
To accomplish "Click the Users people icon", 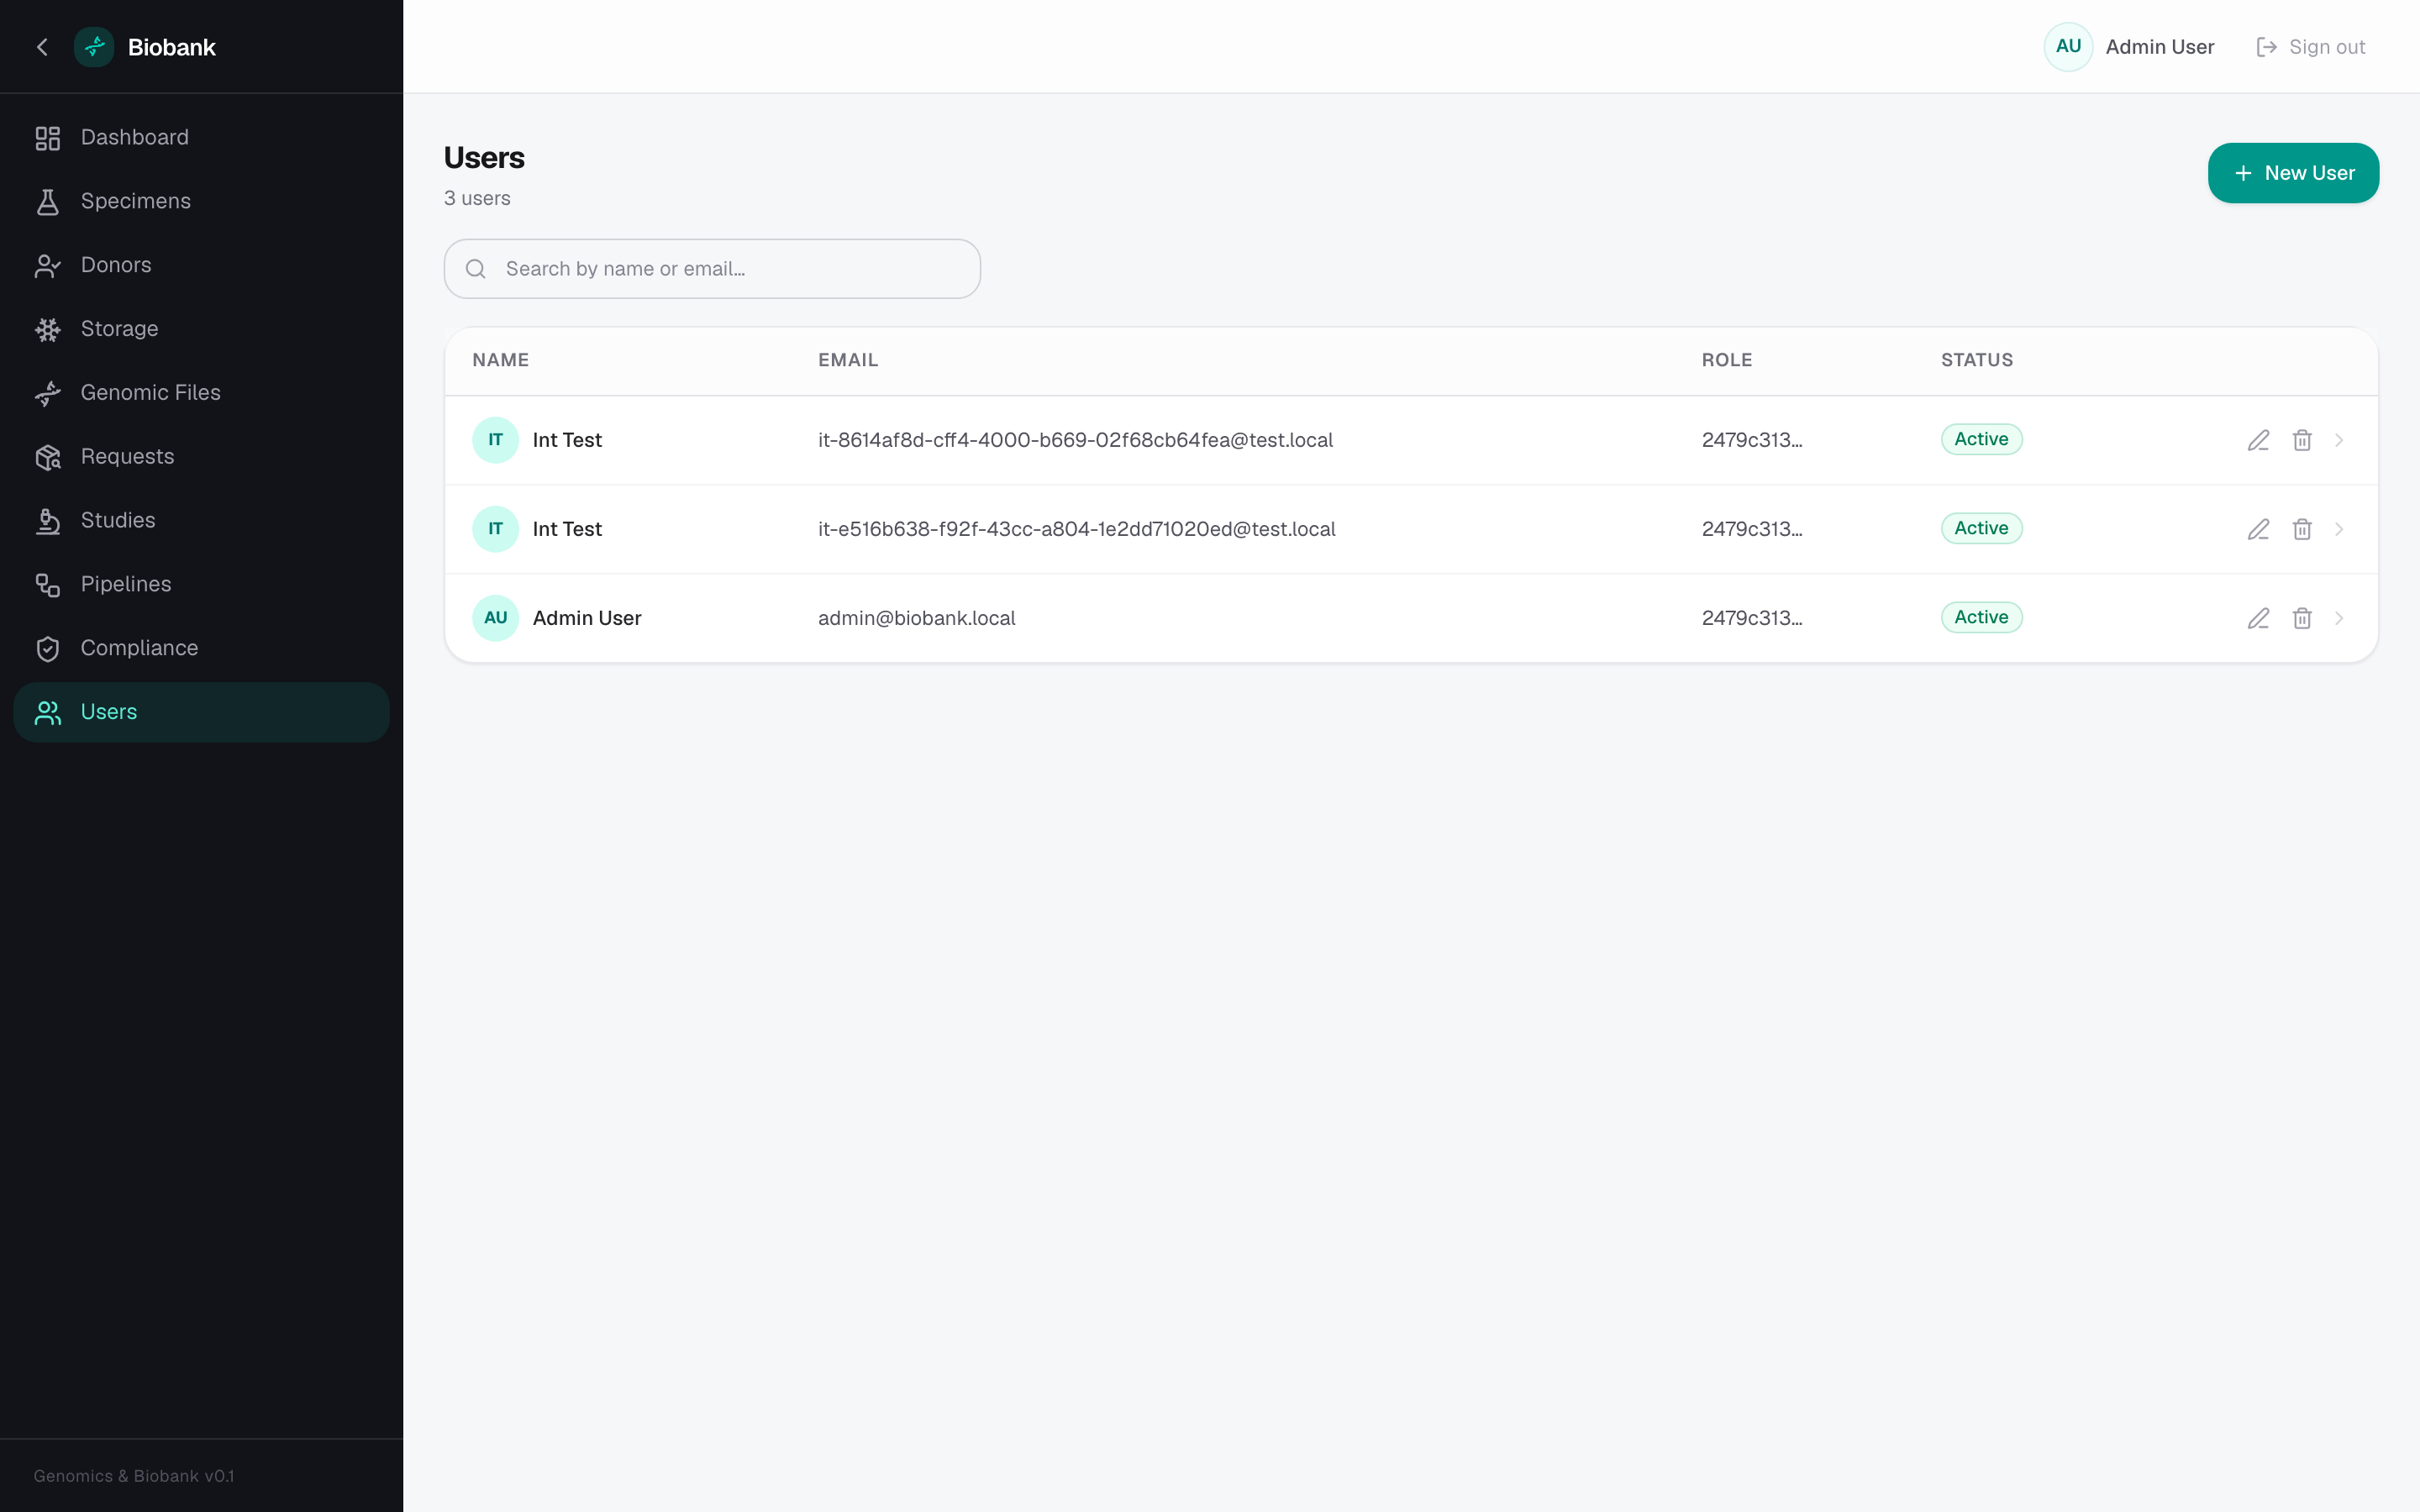I will [48, 712].
